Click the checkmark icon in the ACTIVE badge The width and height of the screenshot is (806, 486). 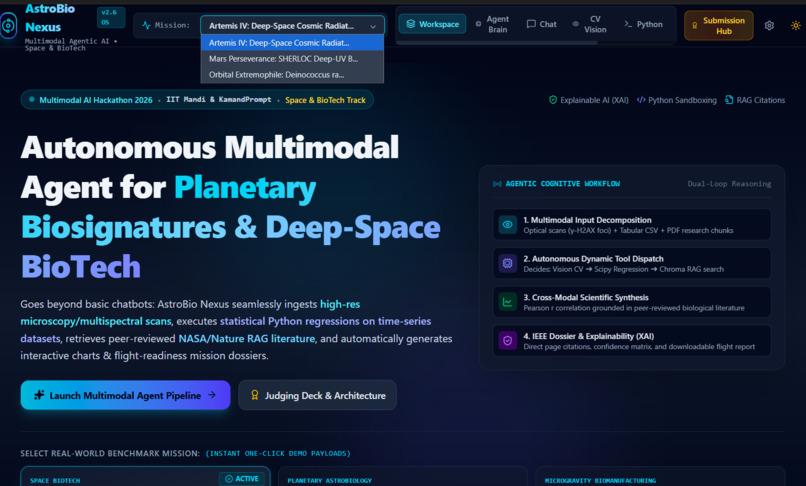(x=229, y=479)
